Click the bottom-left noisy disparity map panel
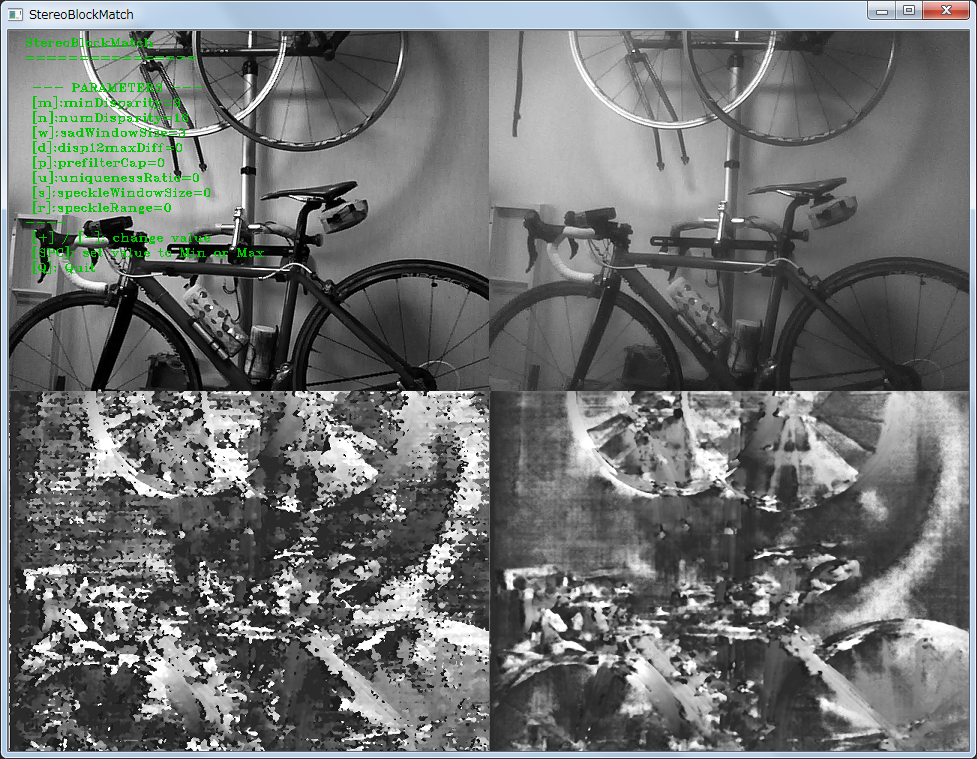 [249, 571]
